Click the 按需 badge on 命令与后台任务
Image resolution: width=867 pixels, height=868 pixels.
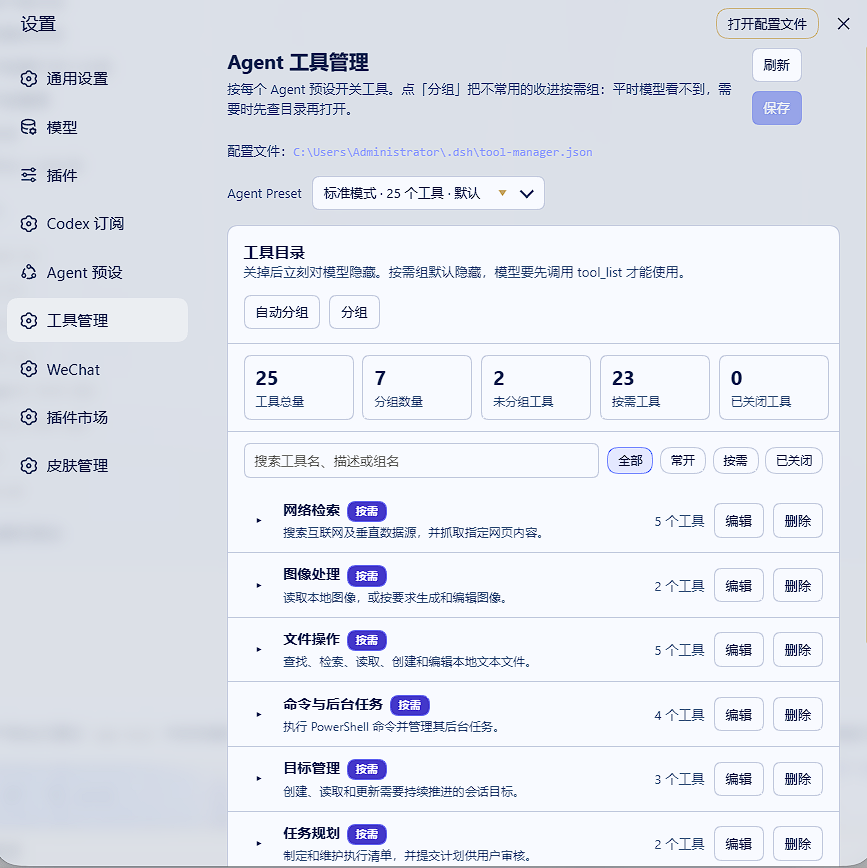[410, 705]
